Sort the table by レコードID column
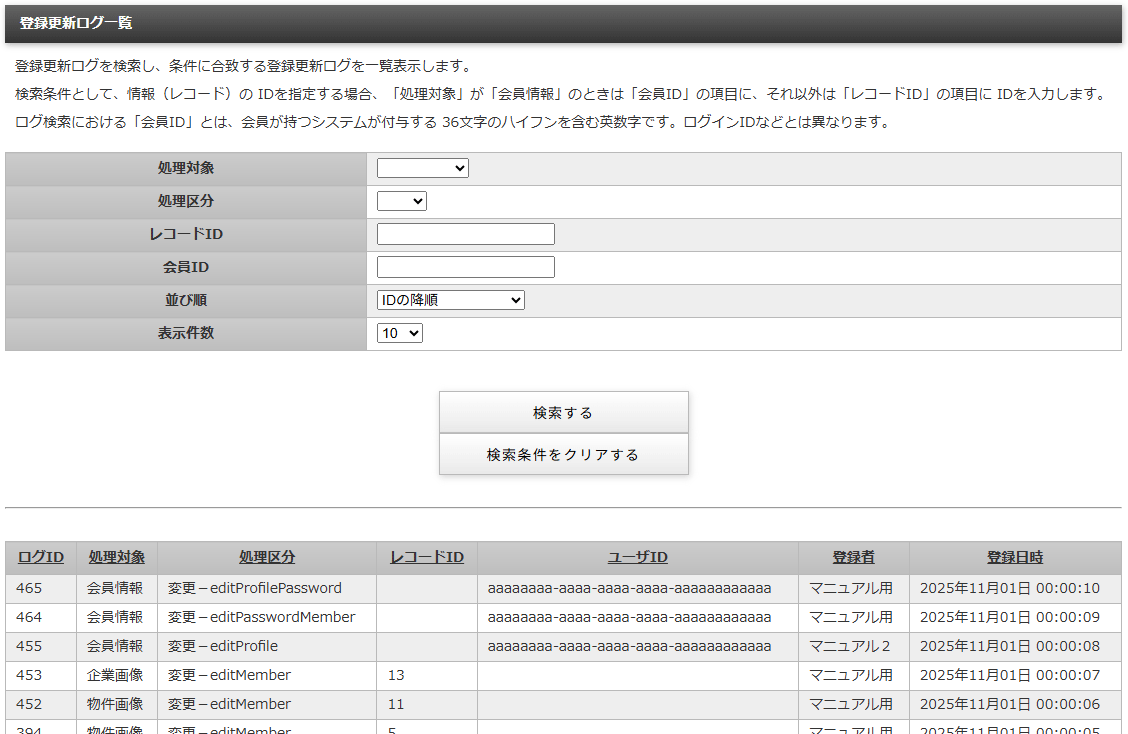1128x734 pixels. click(x=425, y=558)
